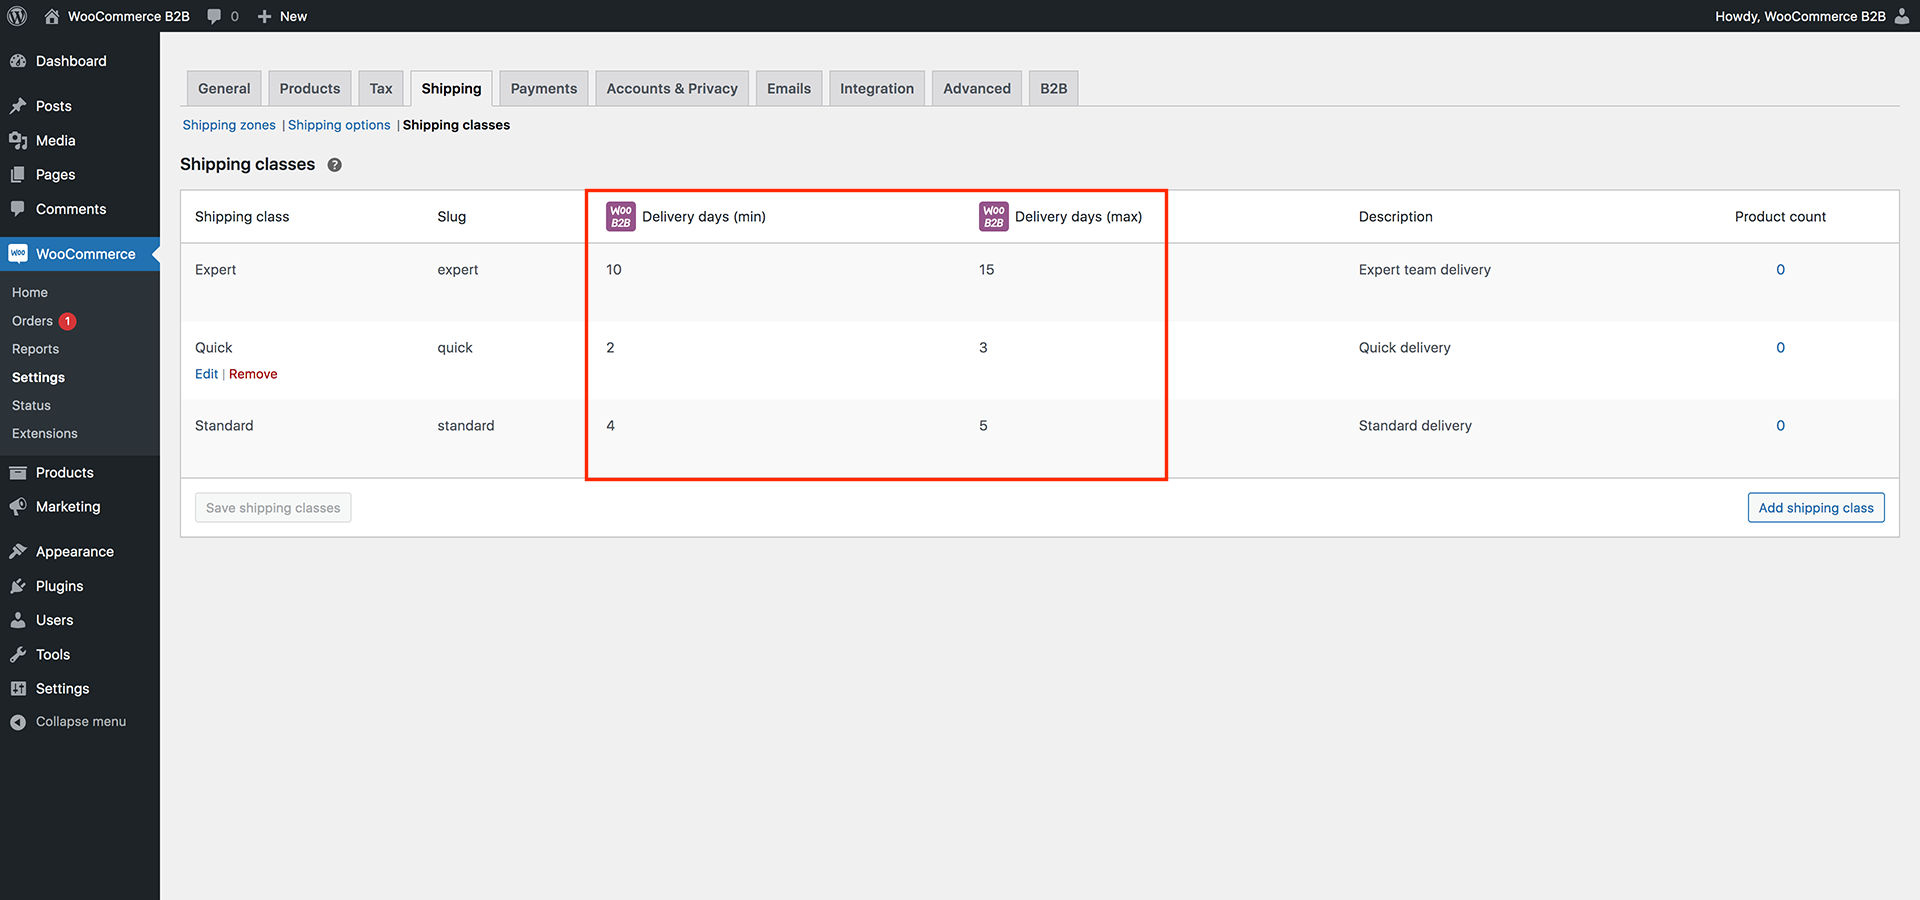Image resolution: width=1920 pixels, height=900 pixels.
Task: Click the 'Expert team delivery' description
Action: coord(1424,270)
